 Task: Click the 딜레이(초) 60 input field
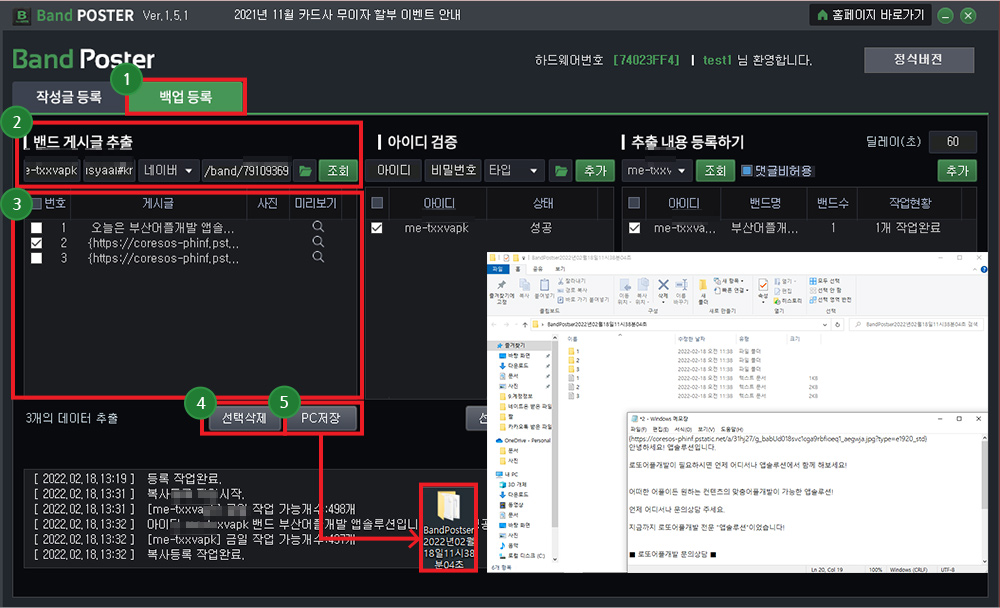point(953,142)
